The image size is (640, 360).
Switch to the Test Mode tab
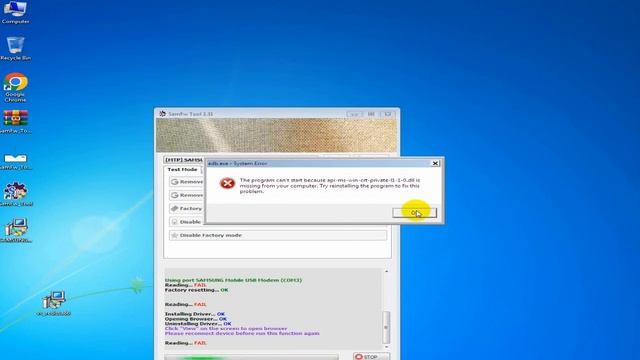pos(182,169)
